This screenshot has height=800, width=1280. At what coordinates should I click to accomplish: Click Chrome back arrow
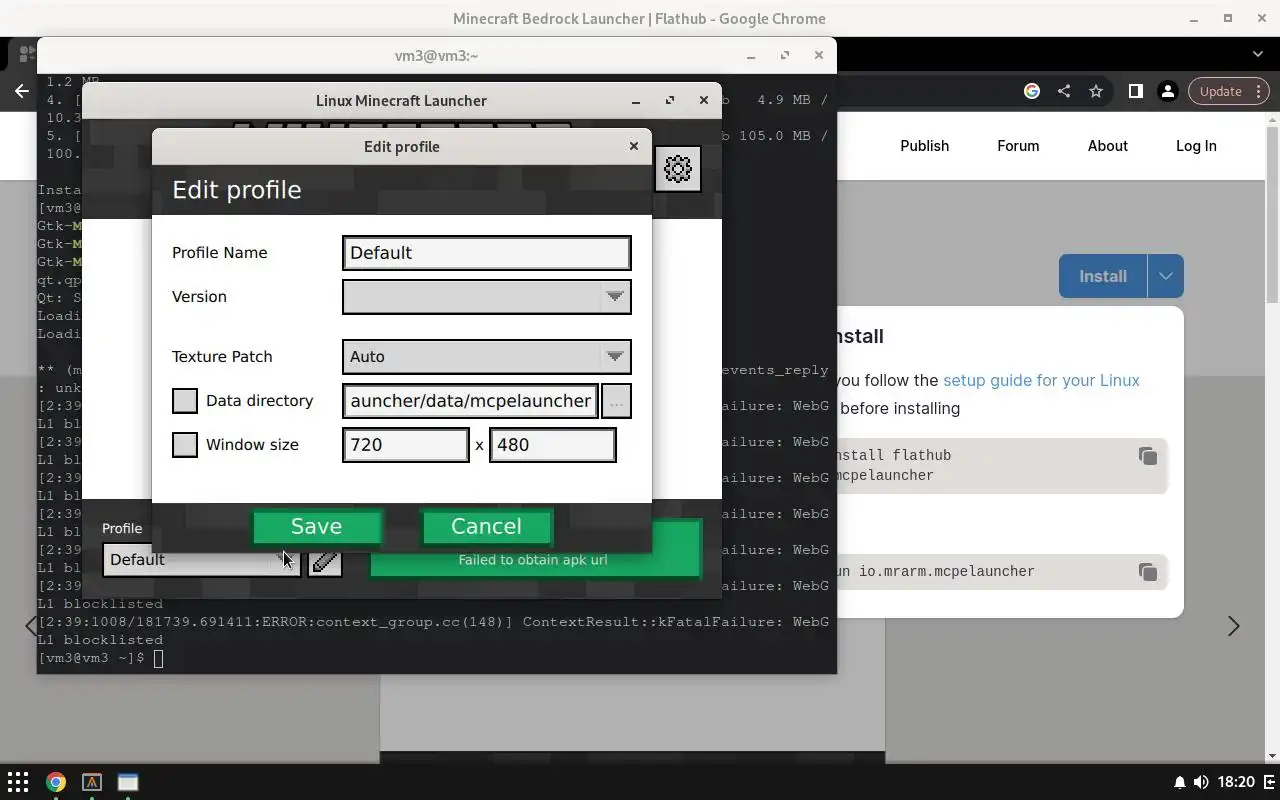pos(22,91)
